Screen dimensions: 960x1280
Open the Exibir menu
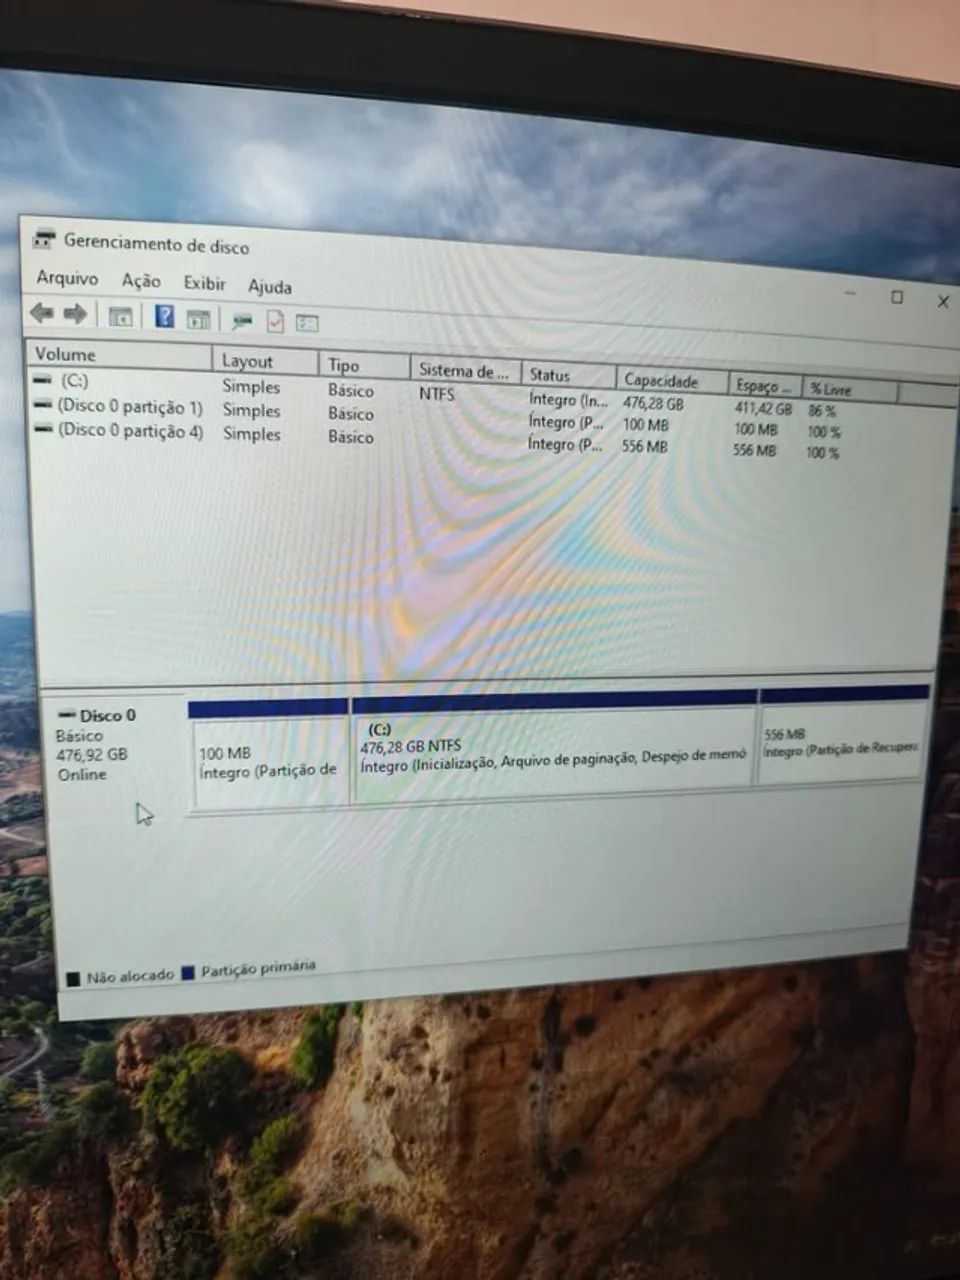[204, 283]
